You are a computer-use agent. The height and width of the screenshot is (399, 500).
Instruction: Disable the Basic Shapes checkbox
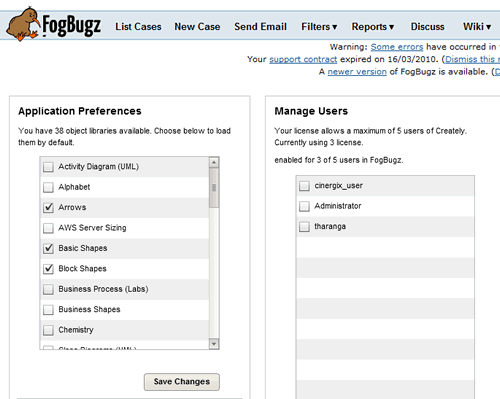pos(48,248)
